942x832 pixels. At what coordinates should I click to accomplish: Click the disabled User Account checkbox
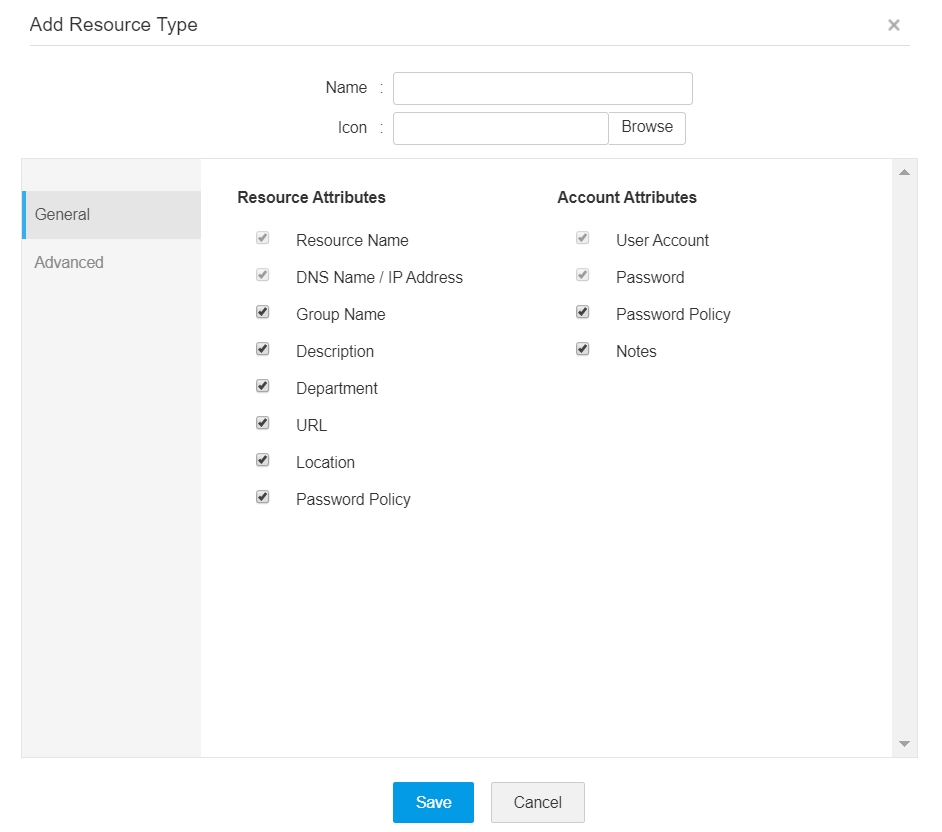pos(582,238)
